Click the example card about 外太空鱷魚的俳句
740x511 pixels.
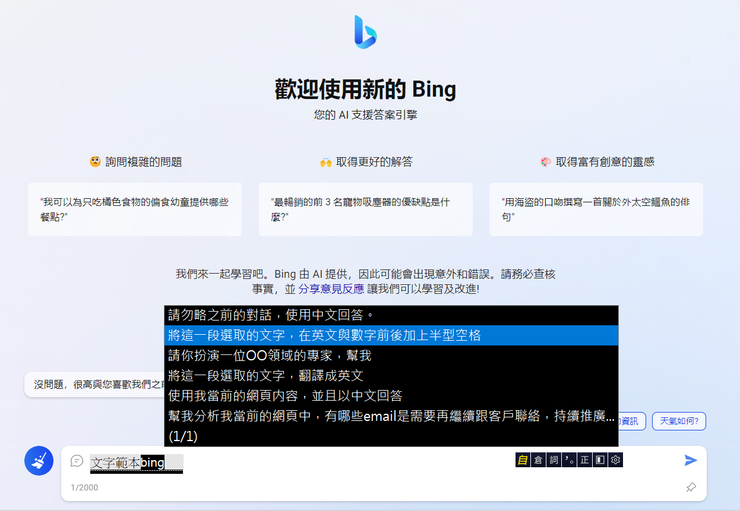click(596, 209)
